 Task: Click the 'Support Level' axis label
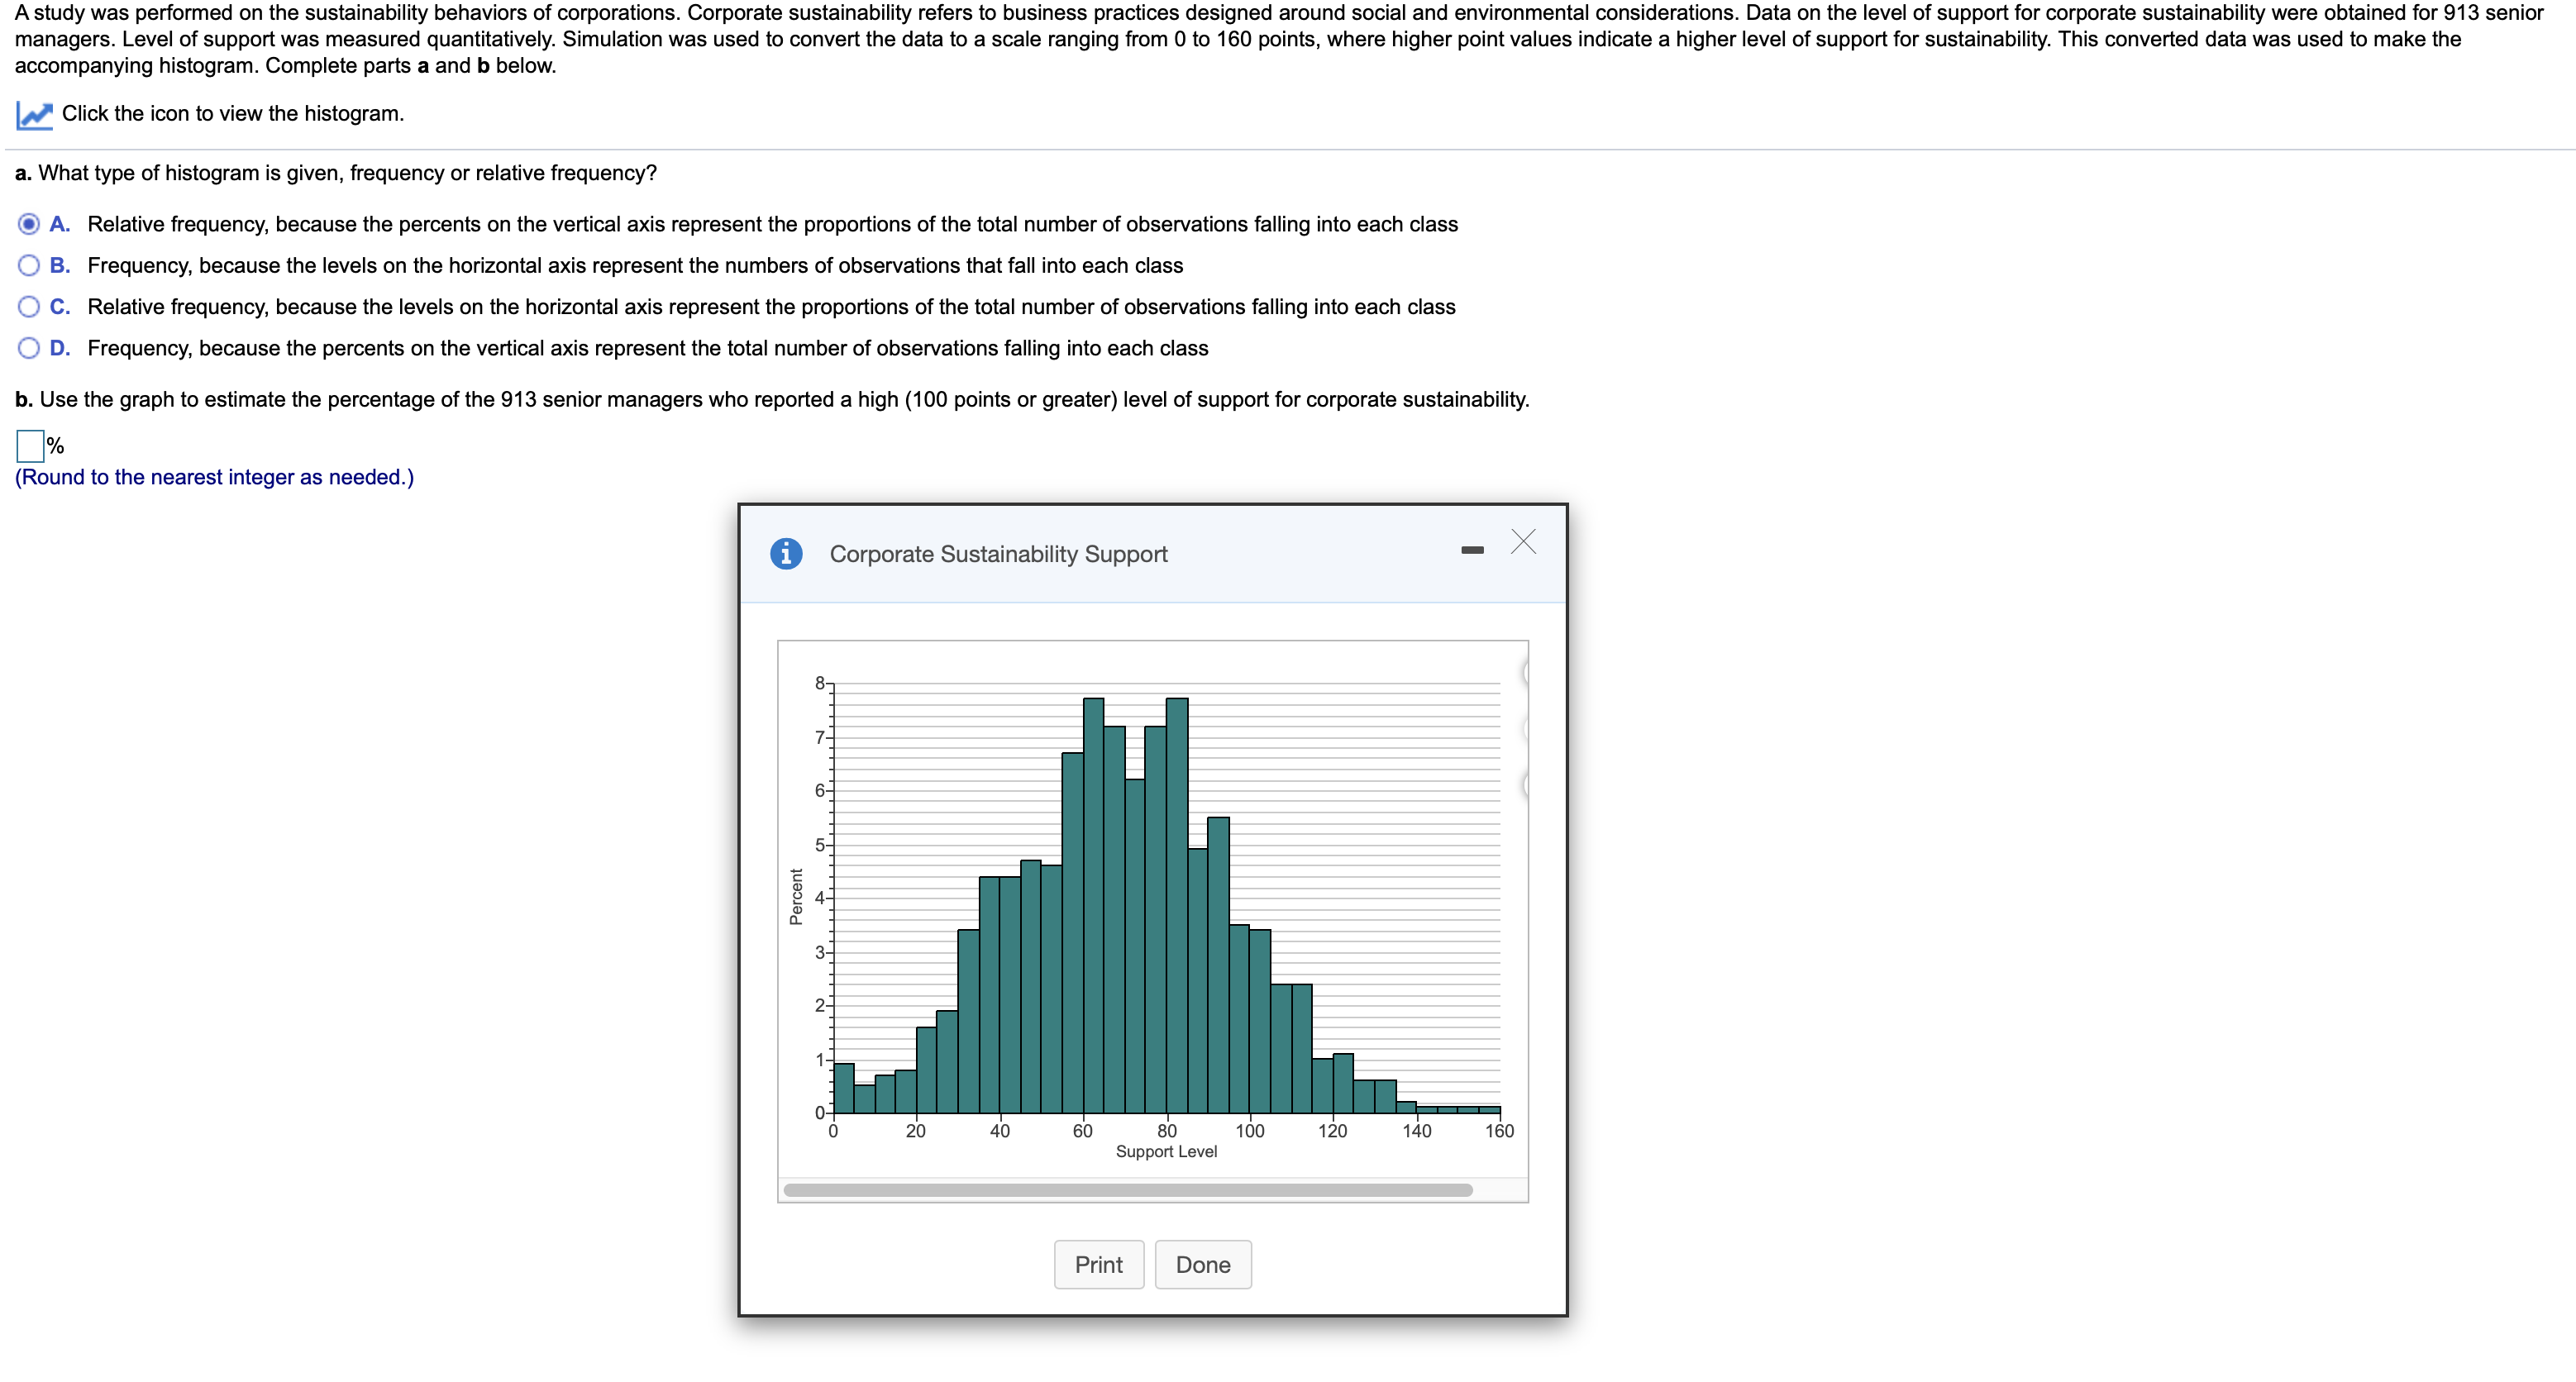[1166, 1152]
